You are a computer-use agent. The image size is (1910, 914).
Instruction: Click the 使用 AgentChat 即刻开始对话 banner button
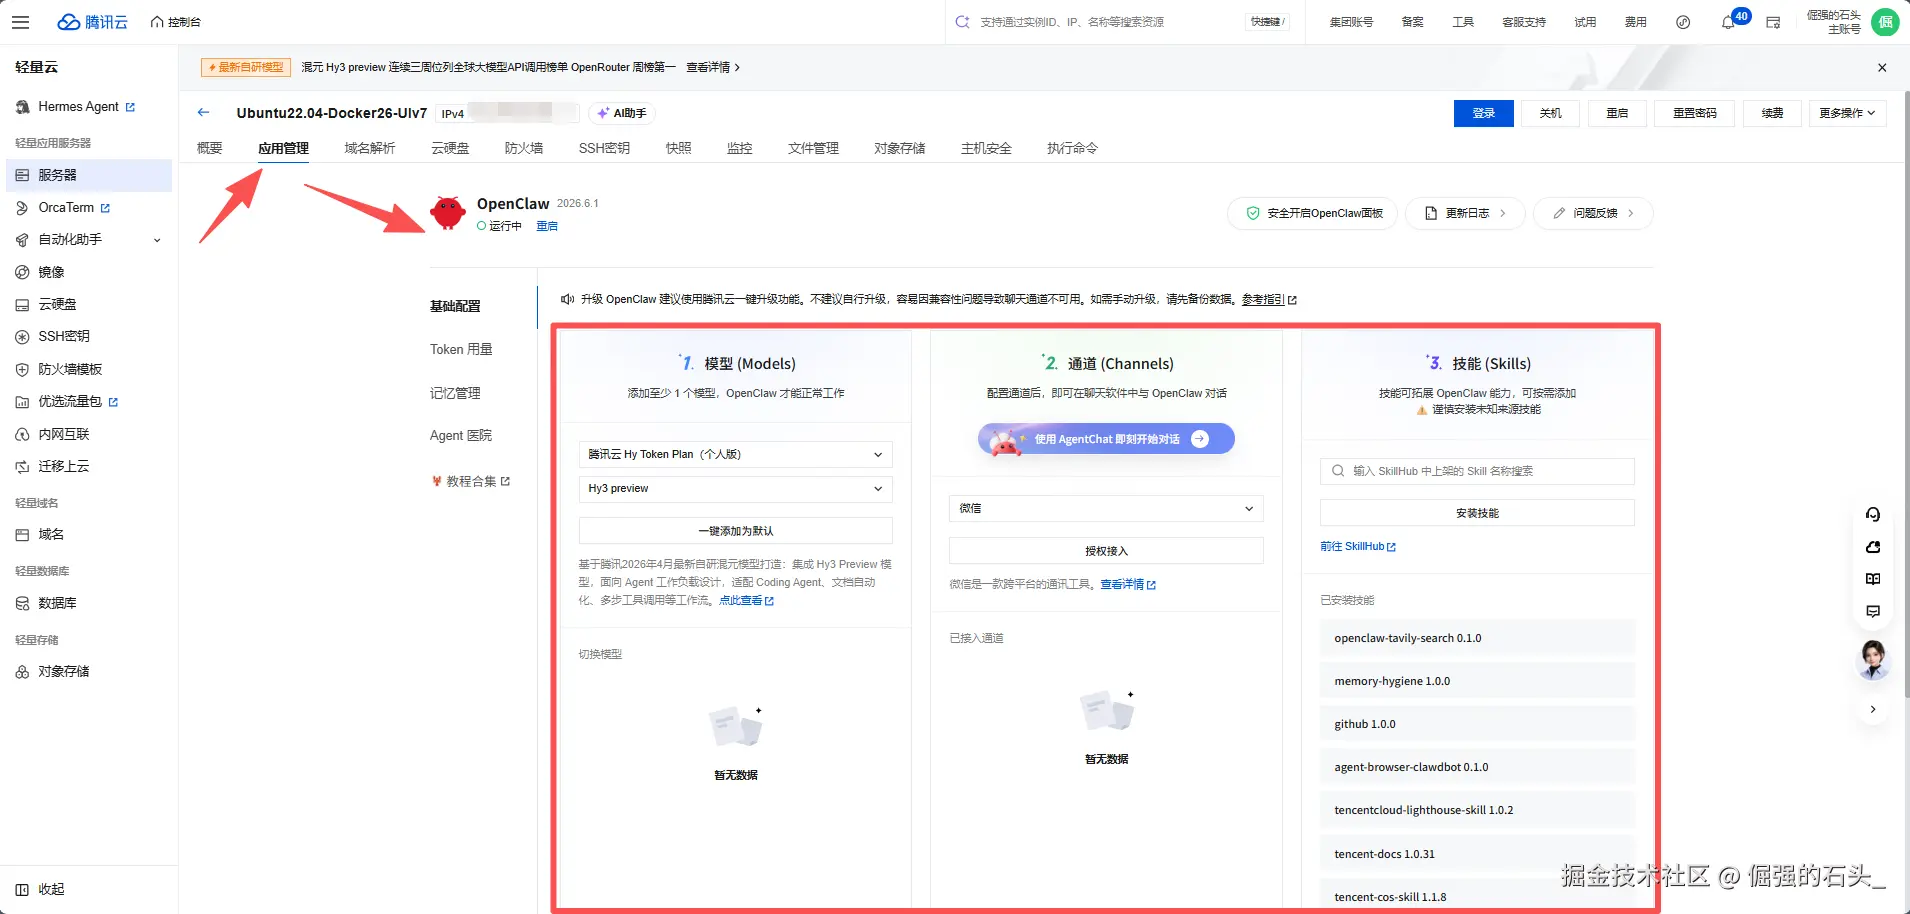[x=1106, y=439]
